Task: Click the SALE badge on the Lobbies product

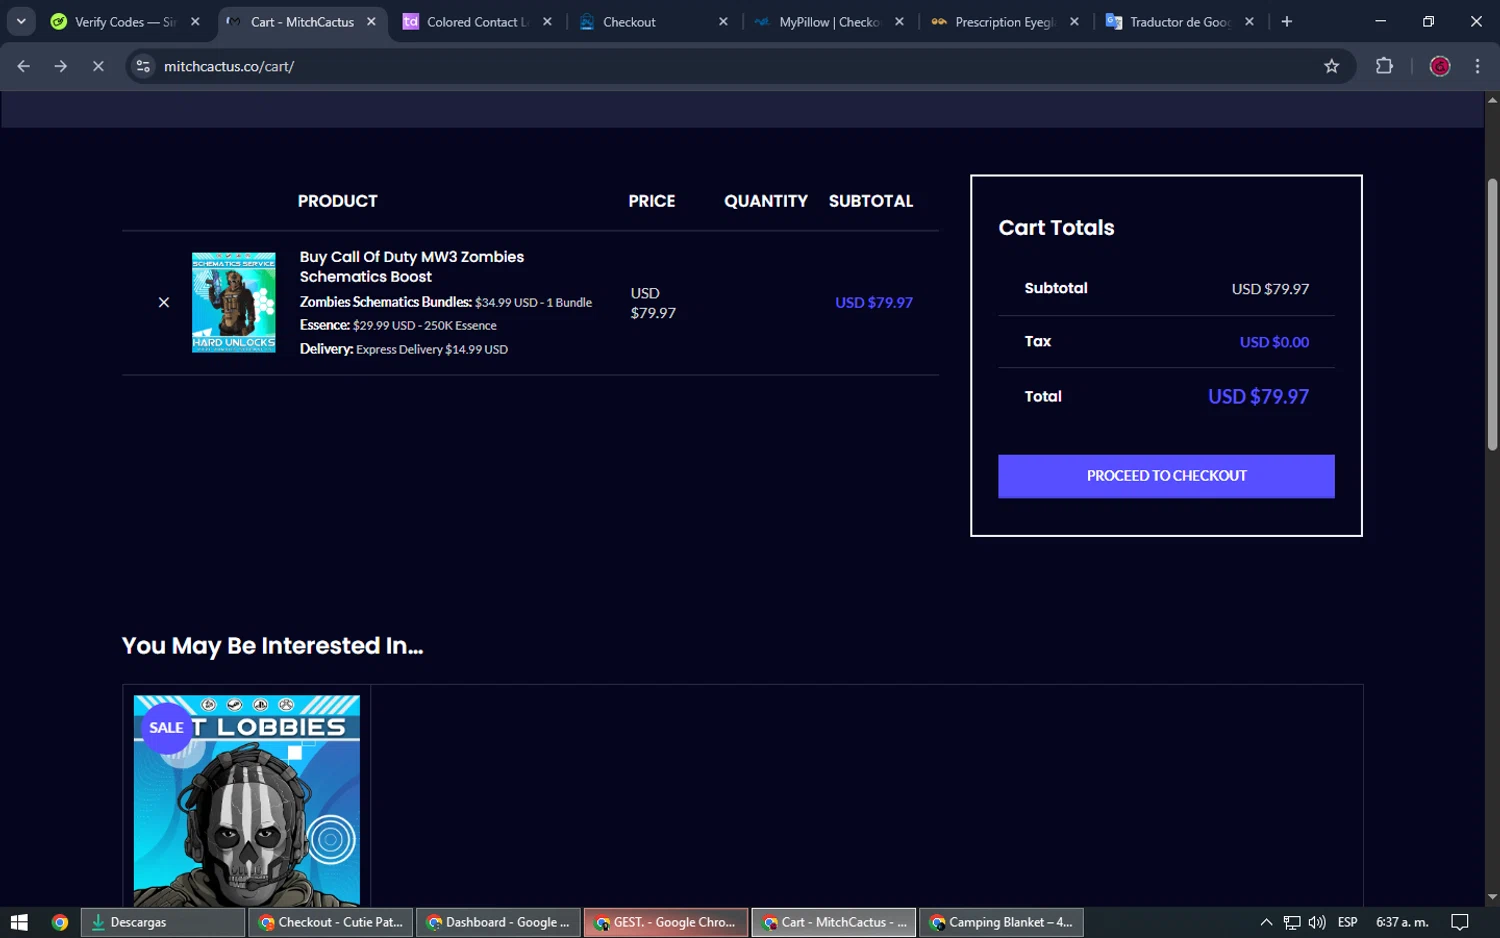Action: pyautogui.click(x=166, y=728)
